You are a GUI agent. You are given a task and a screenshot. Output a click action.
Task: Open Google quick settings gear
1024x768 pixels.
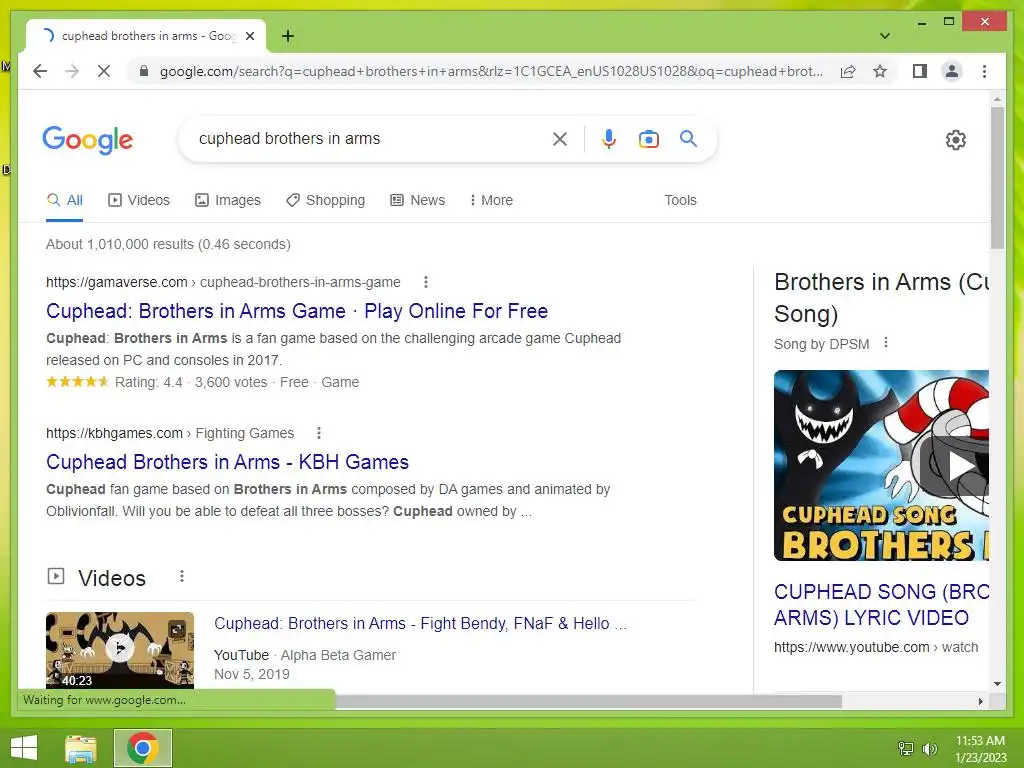point(955,140)
